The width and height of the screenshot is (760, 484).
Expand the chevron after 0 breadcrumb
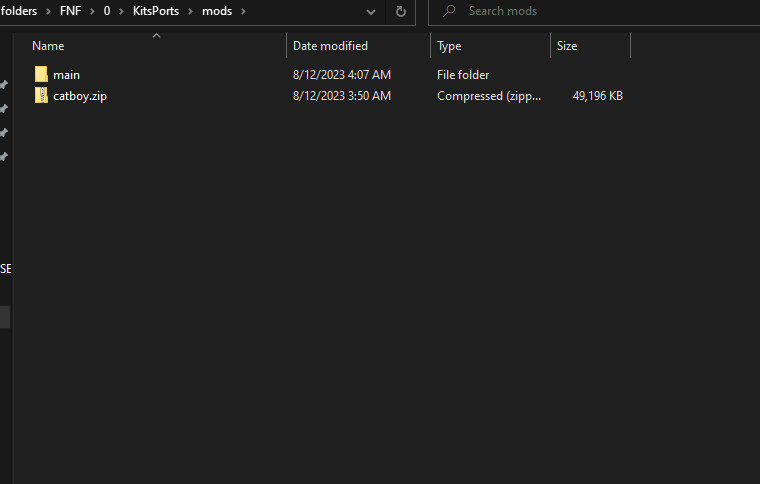121,11
